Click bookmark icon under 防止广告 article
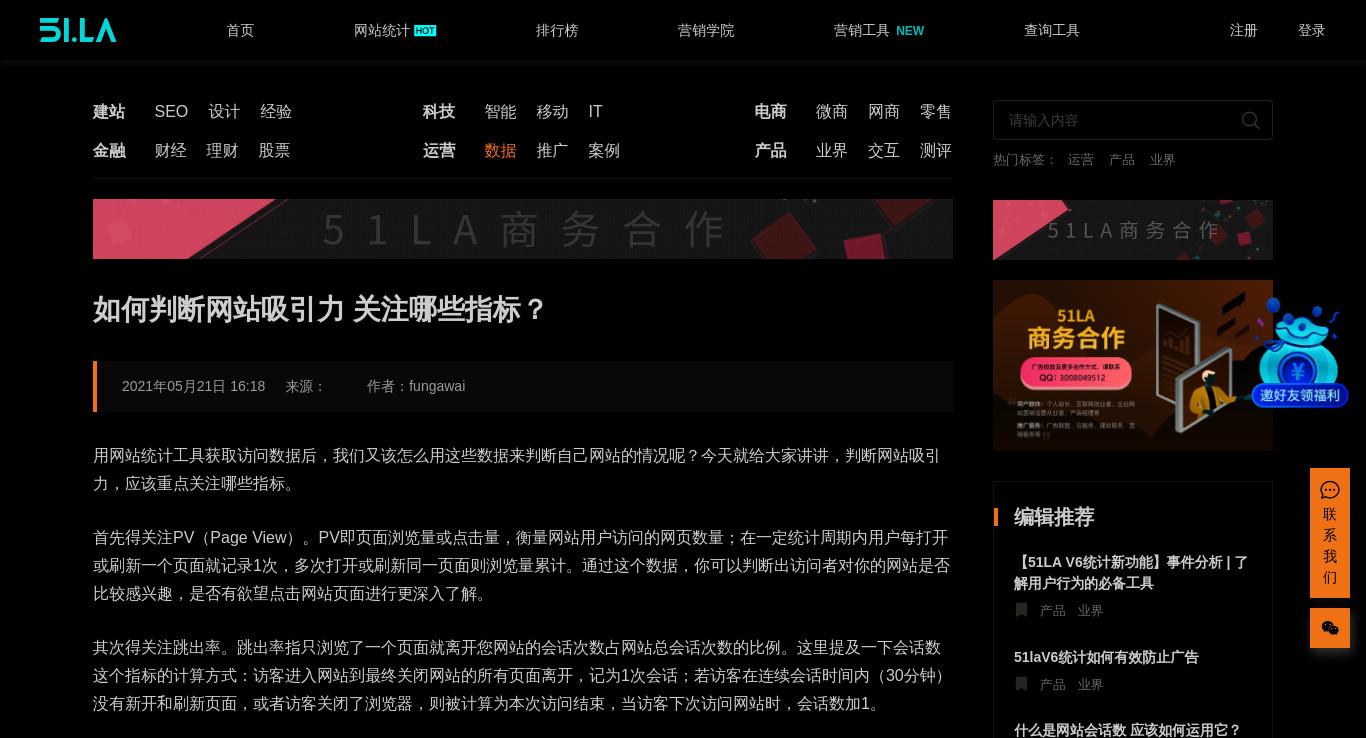Viewport: 1366px width, 738px height. point(1021,684)
